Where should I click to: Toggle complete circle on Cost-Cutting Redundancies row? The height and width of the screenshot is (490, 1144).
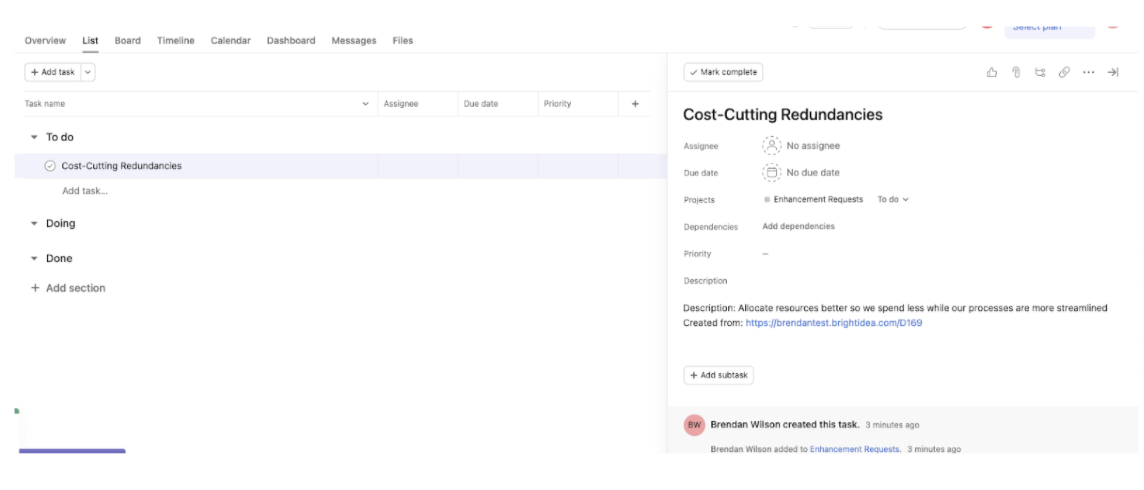click(x=50, y=166)
